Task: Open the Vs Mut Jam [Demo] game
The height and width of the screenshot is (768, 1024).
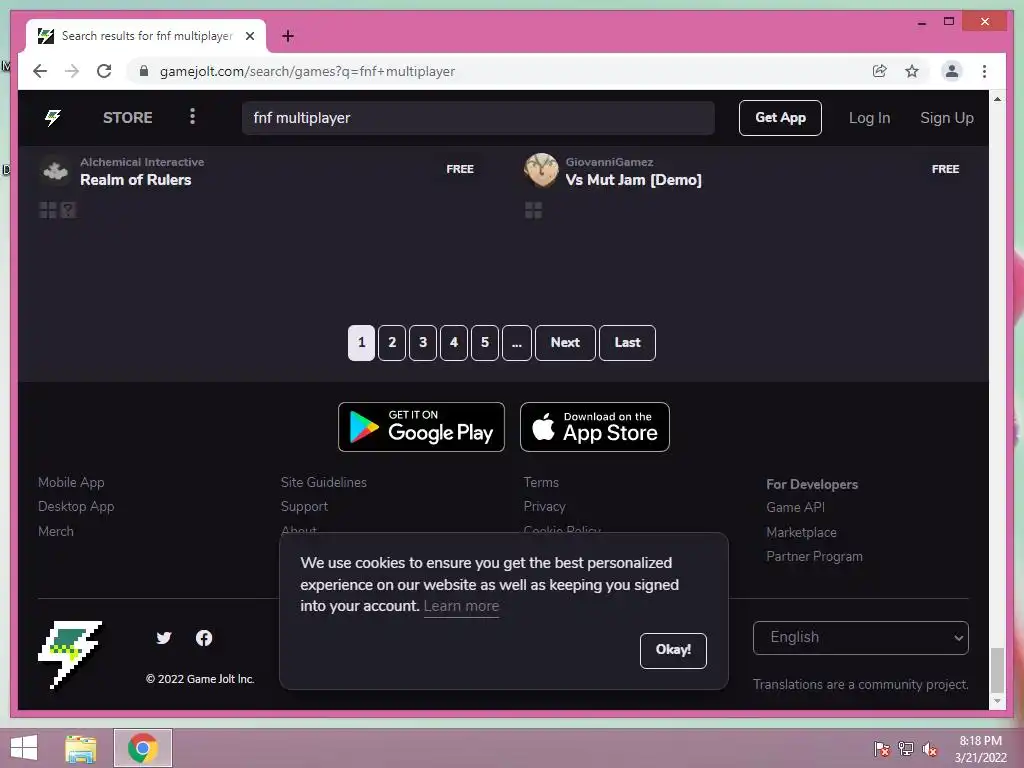Action: click(633, 180)
